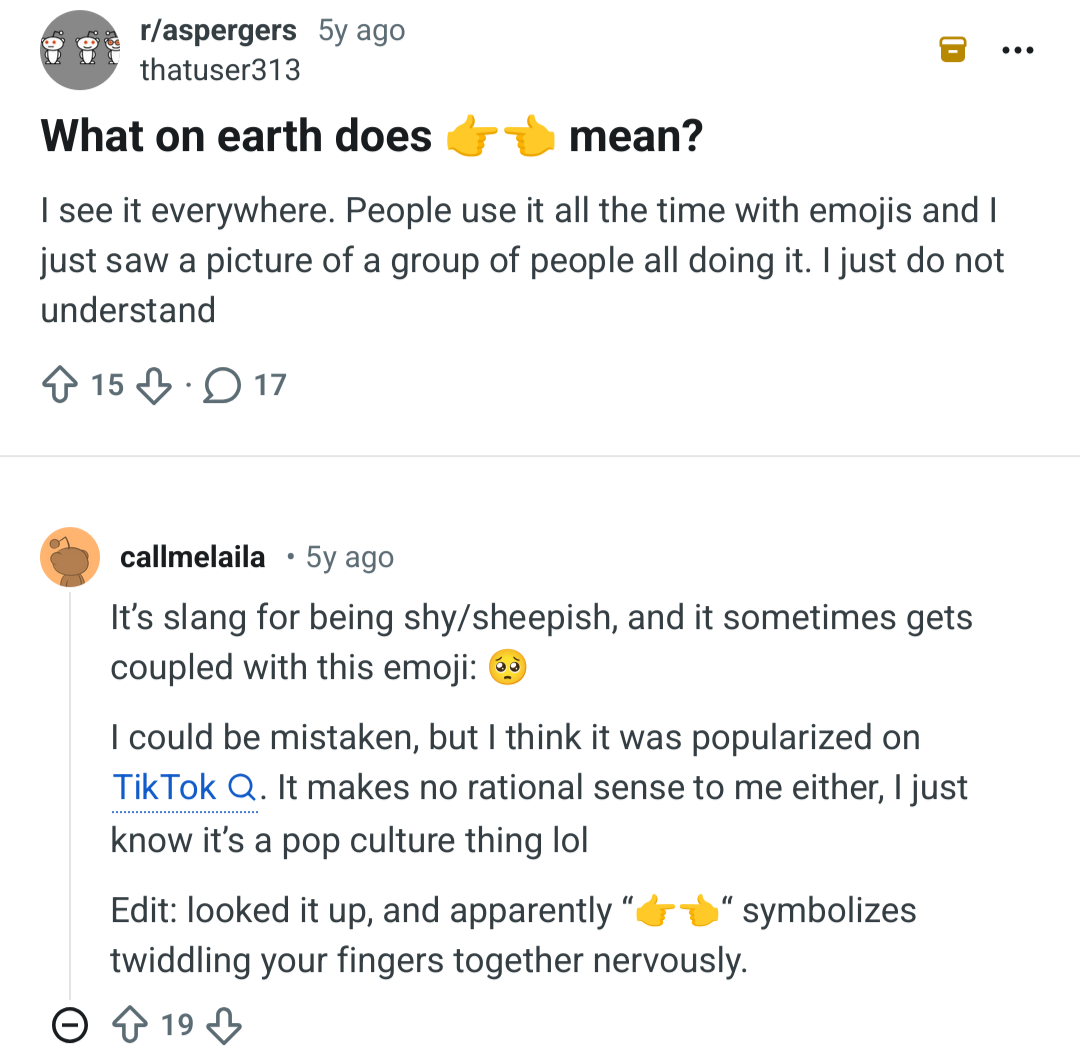Collapse callmelaila's comment thread
1080x1050 pixels.
point(69,1025)
